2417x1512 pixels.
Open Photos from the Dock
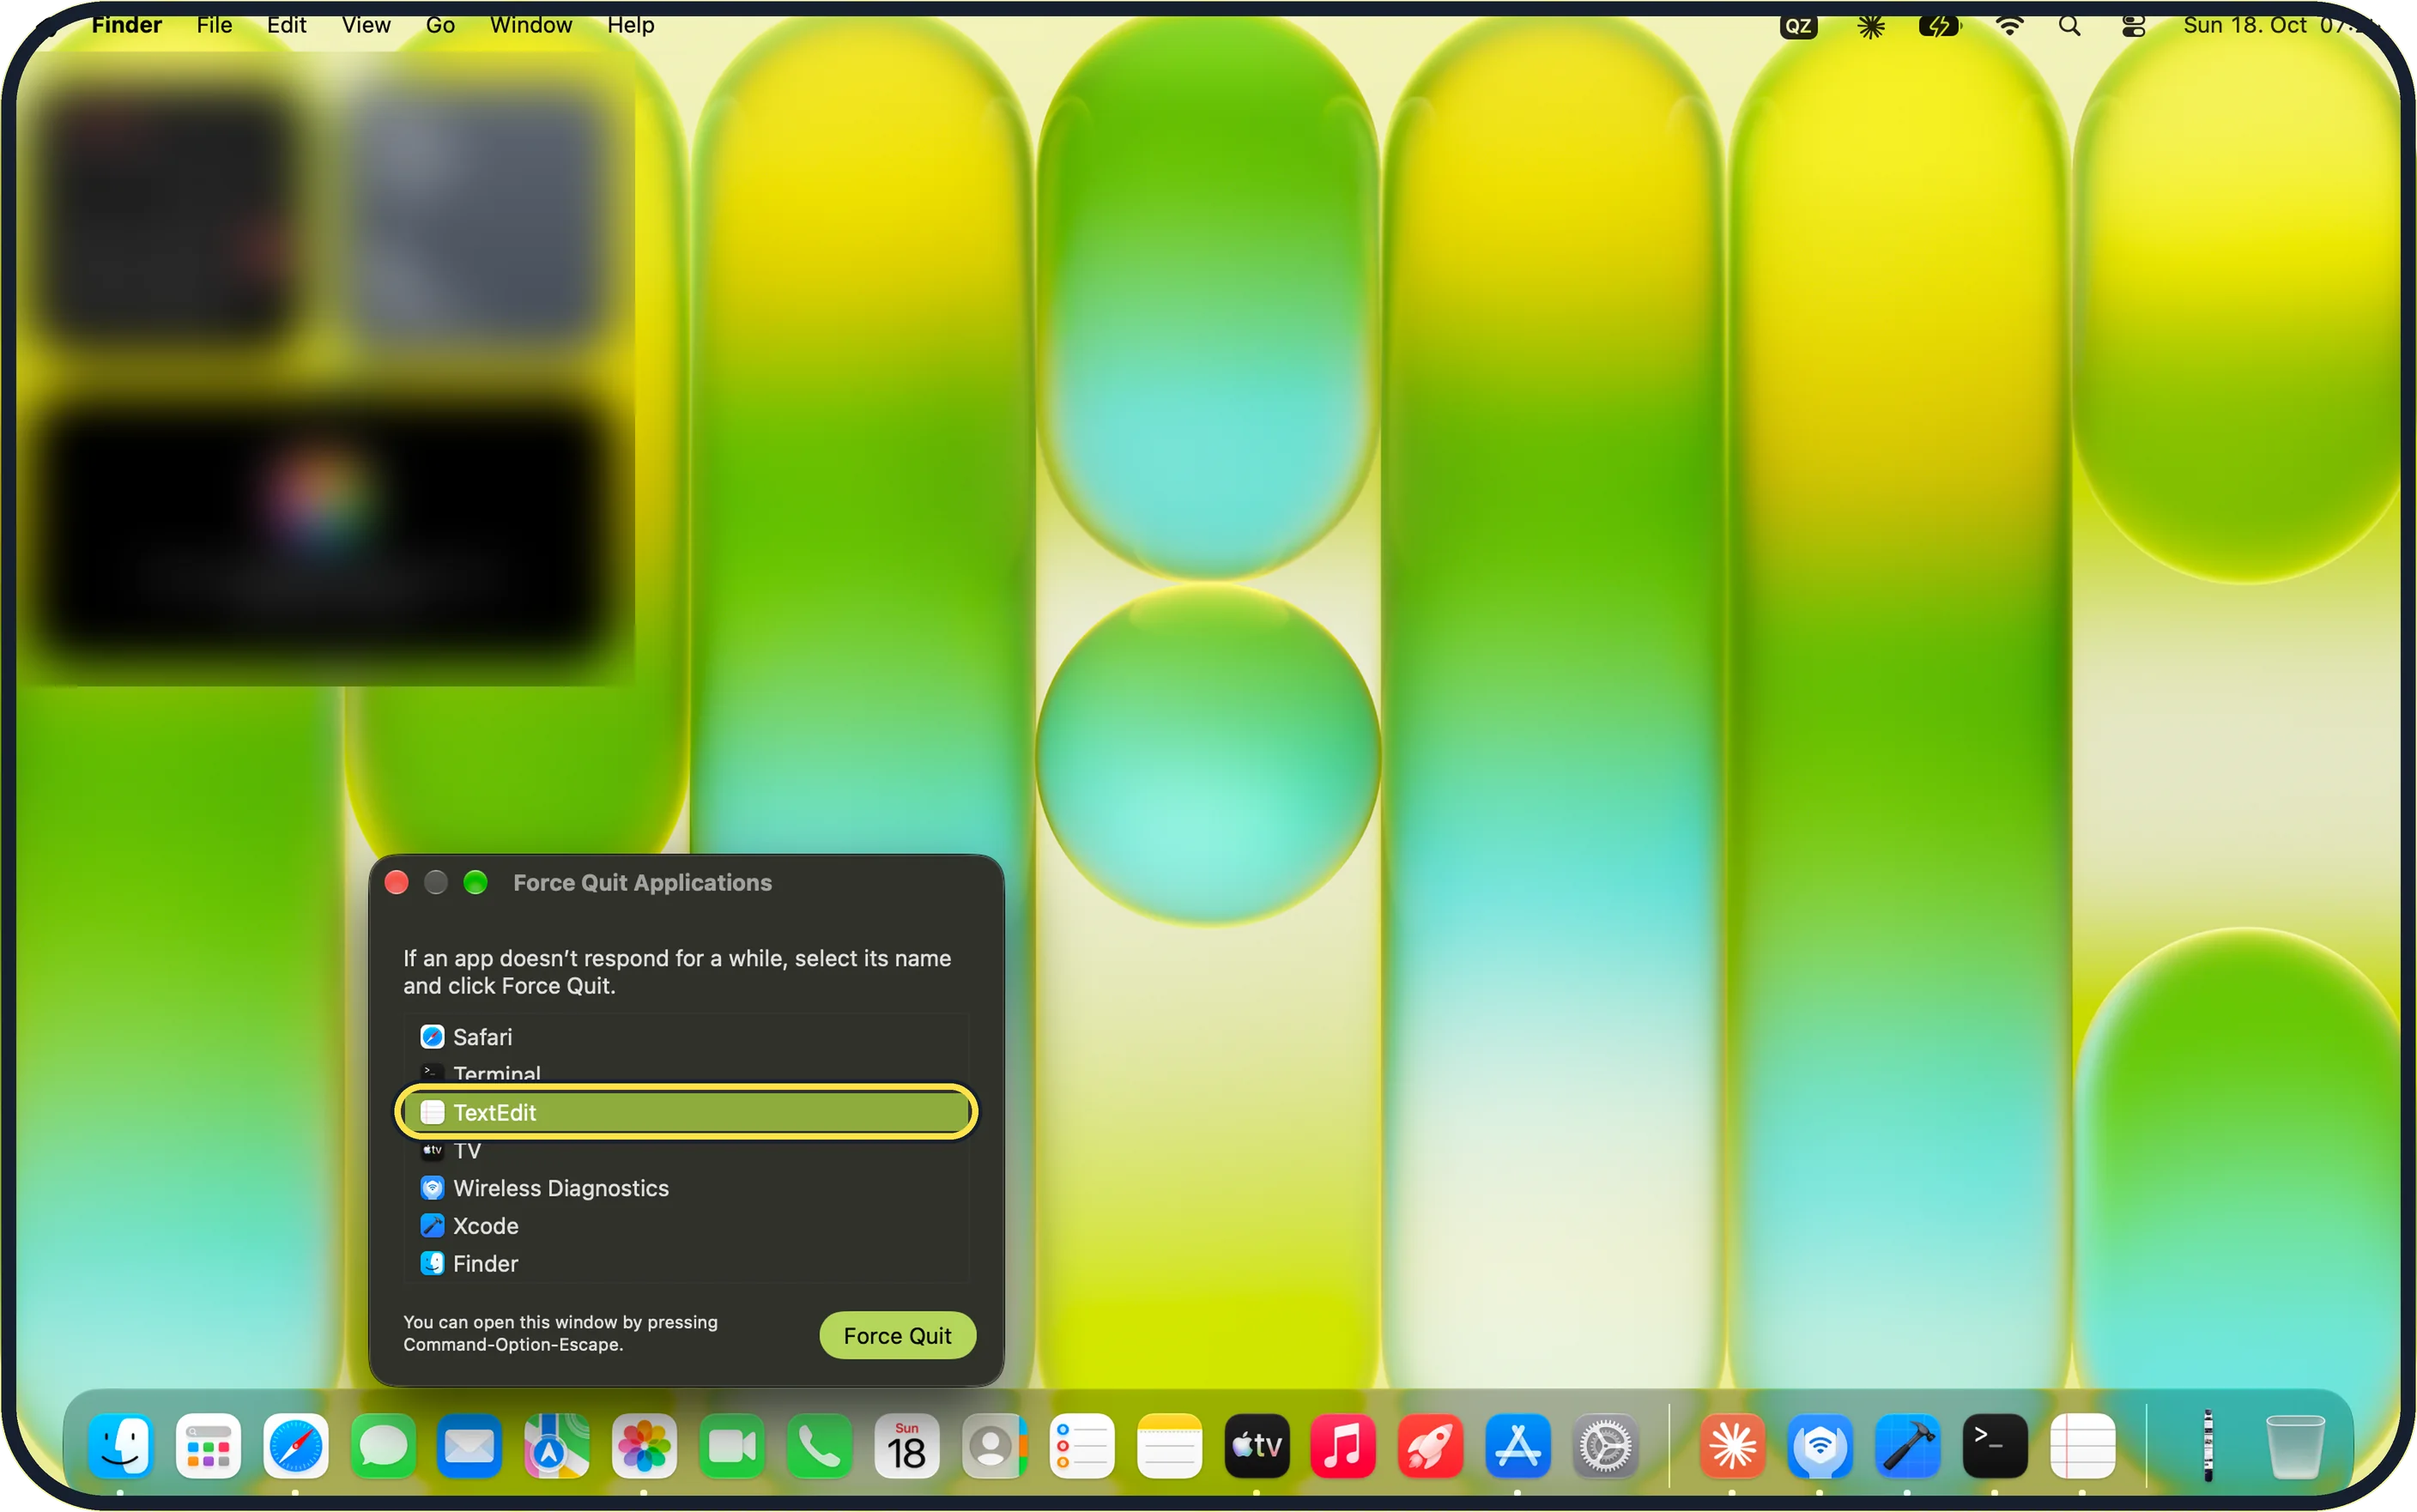(x=644, y=1445)
